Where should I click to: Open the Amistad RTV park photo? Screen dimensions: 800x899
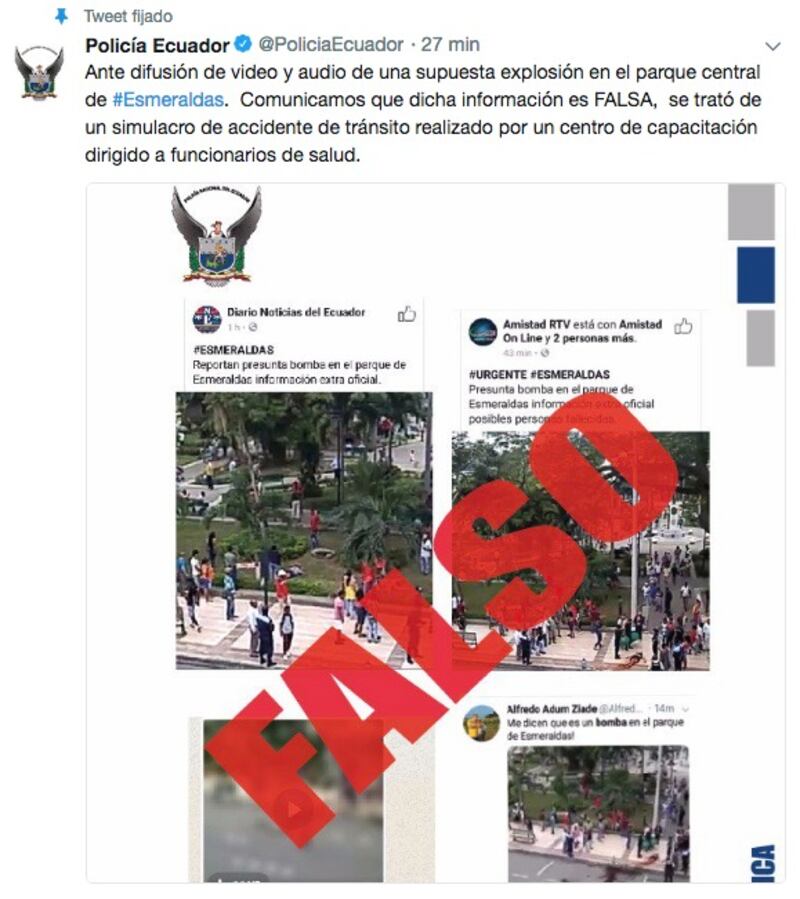click(580, 551)
